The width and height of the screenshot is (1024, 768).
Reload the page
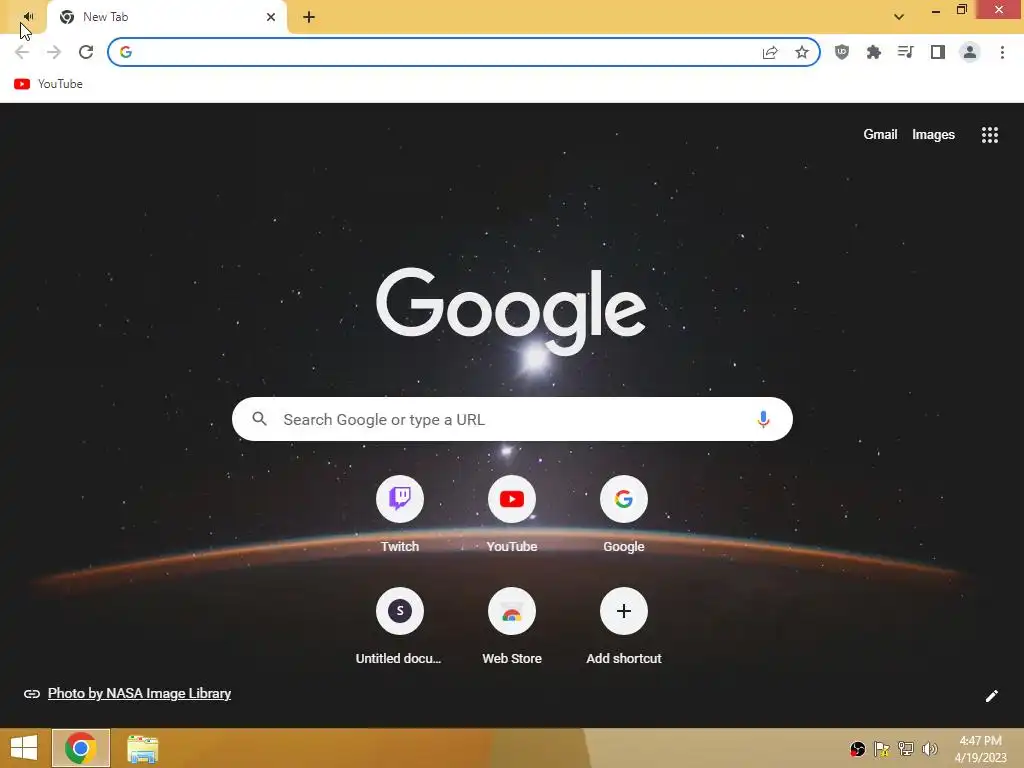(x=86, y=52)
